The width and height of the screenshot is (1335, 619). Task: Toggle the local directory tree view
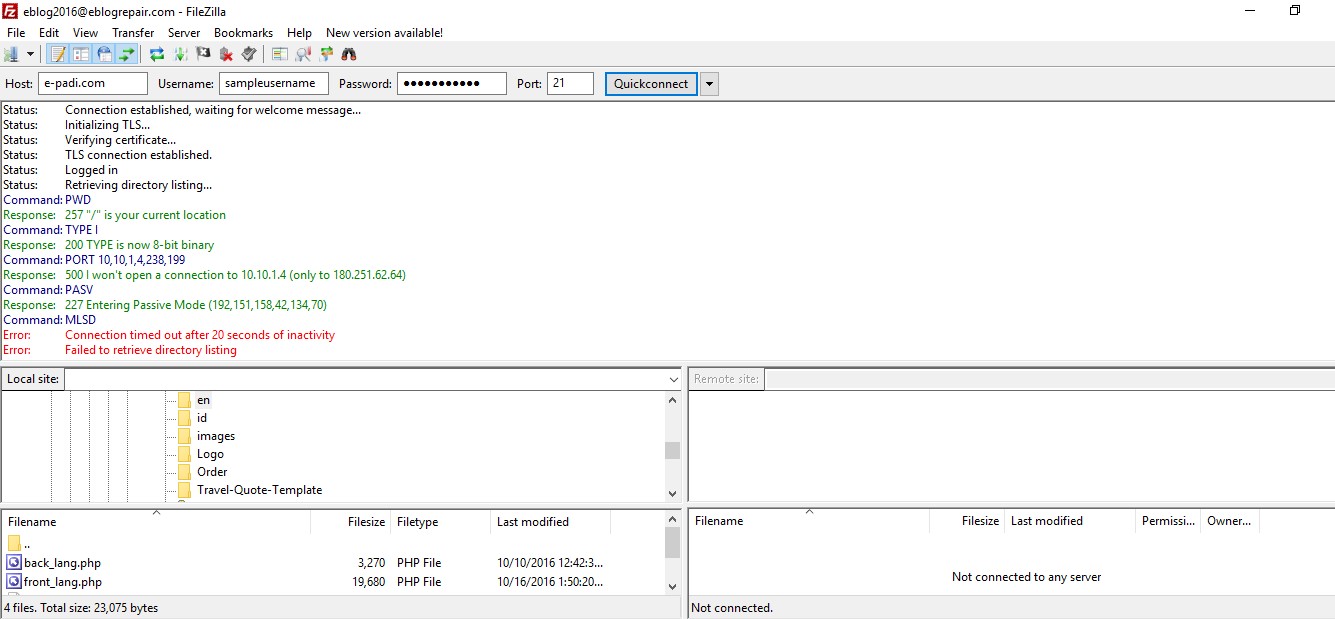pyautogui.click(x=81, y=54)
